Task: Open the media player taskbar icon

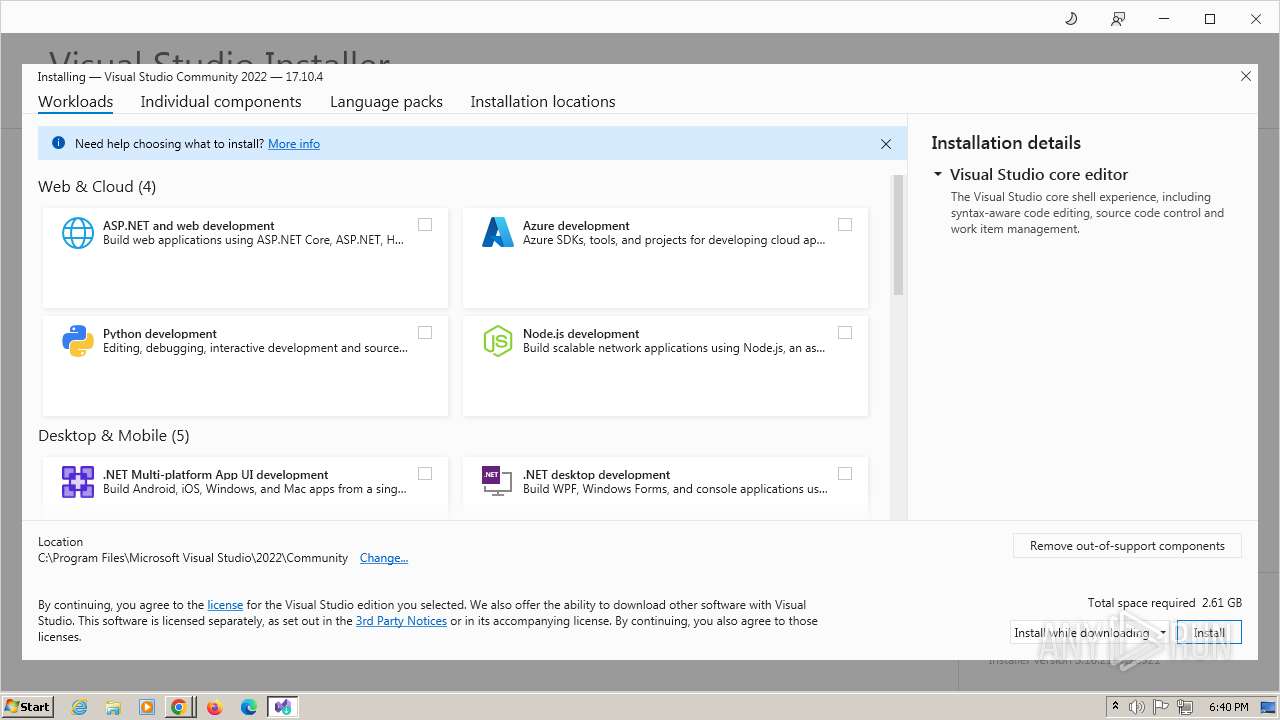Action: click(147, 707)
